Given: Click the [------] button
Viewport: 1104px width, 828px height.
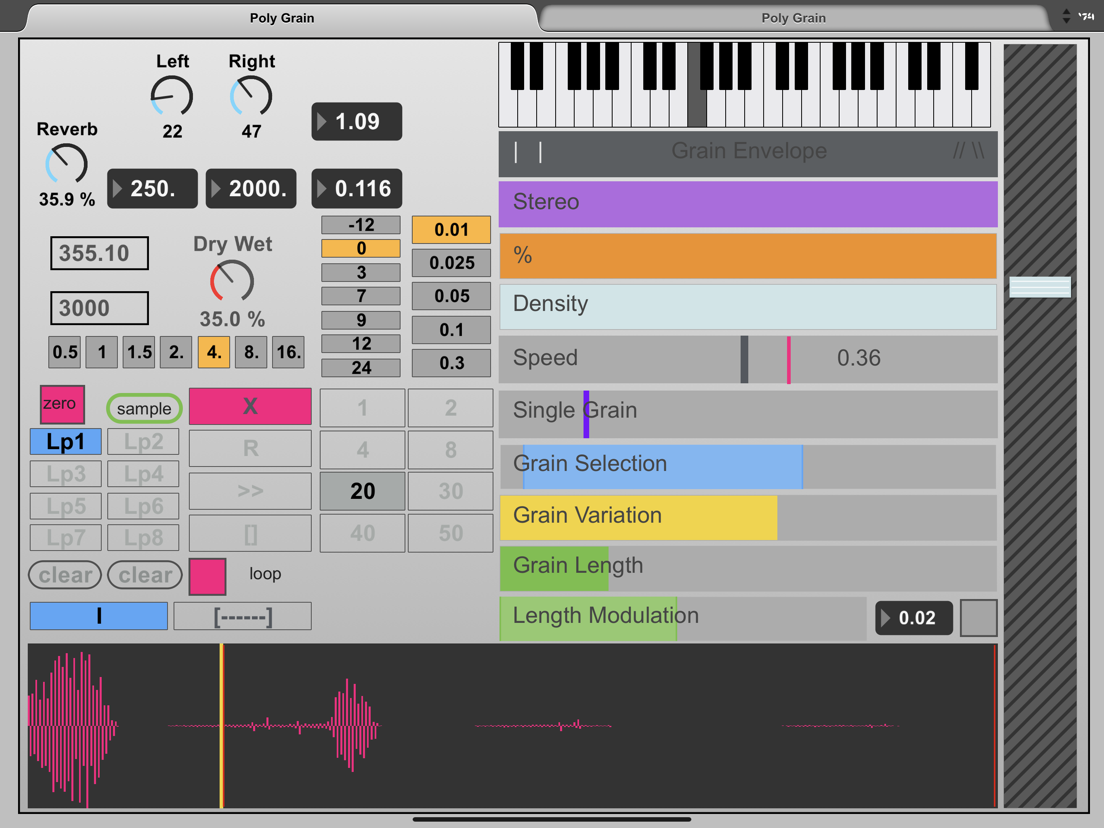Looking at the screenshot, I should point(242,616).
